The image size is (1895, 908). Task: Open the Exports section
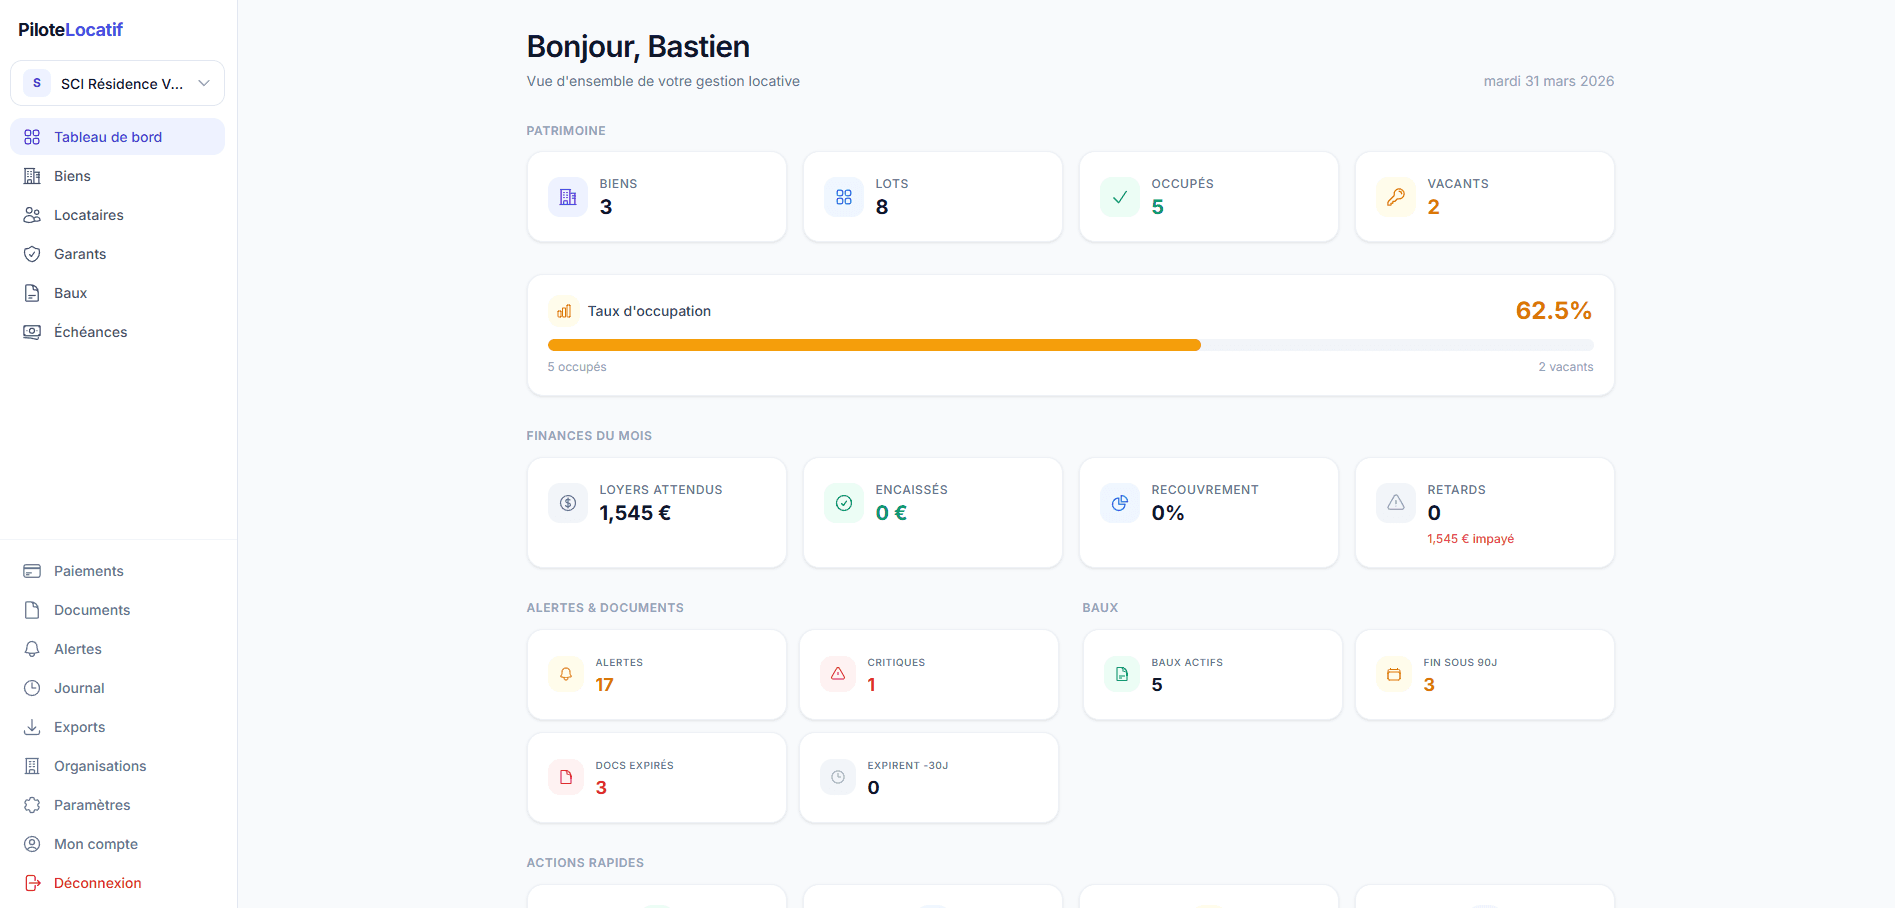coord(79,726)
